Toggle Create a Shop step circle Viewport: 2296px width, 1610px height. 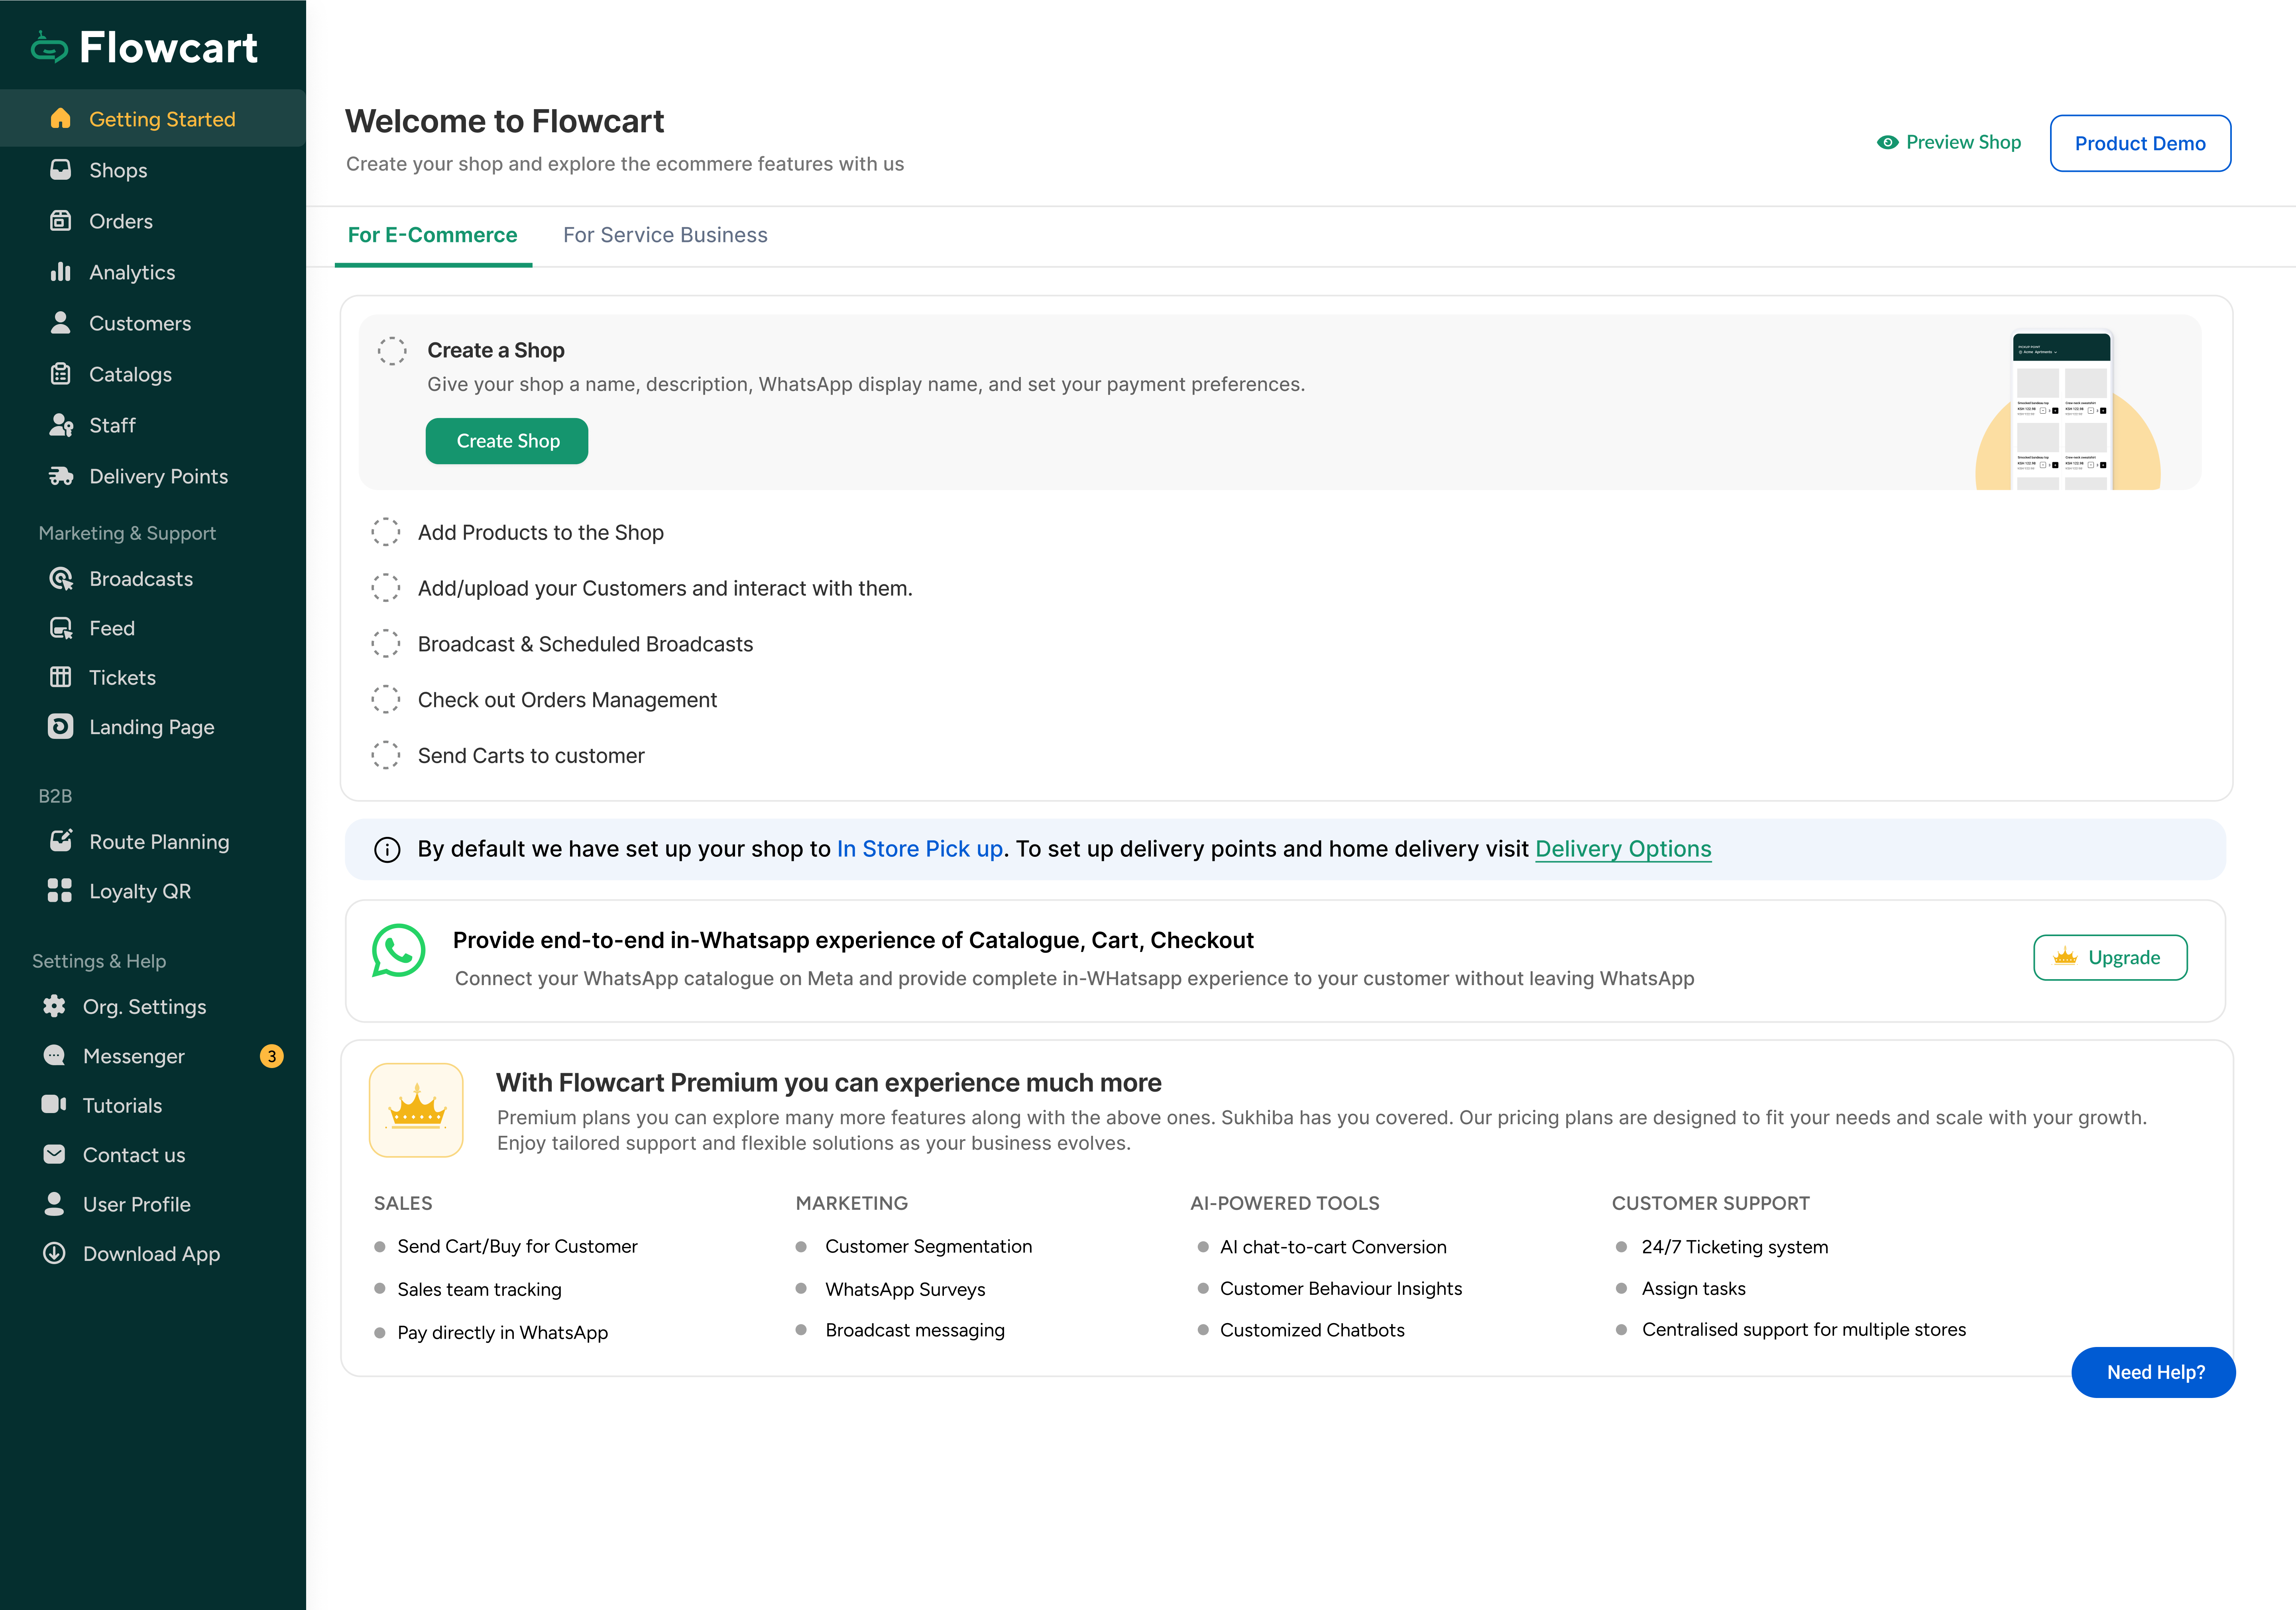[392, 351]
